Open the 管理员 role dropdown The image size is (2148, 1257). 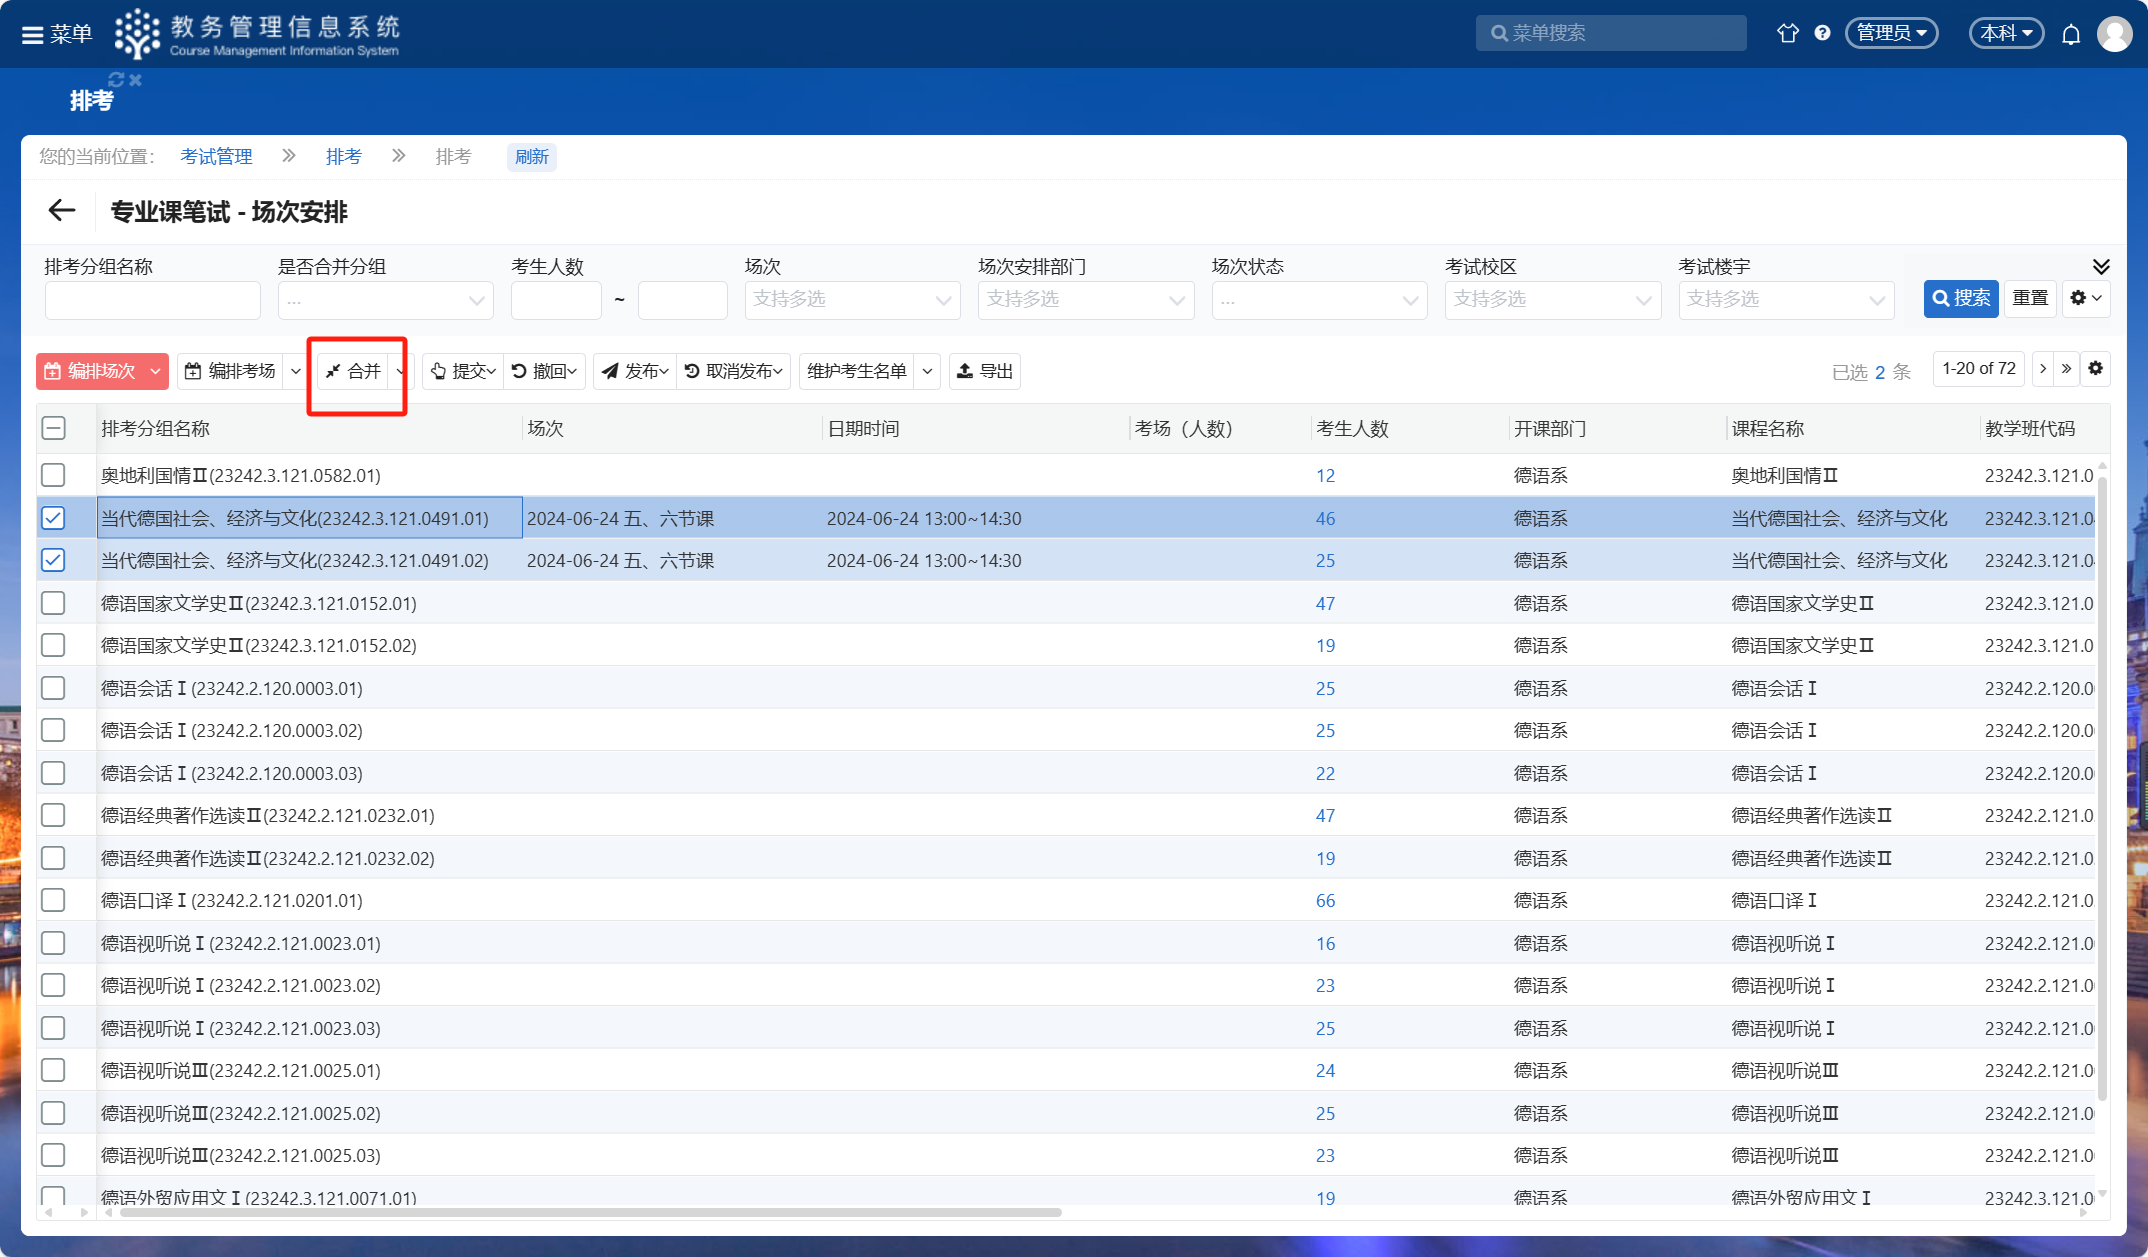(1891, 33)
